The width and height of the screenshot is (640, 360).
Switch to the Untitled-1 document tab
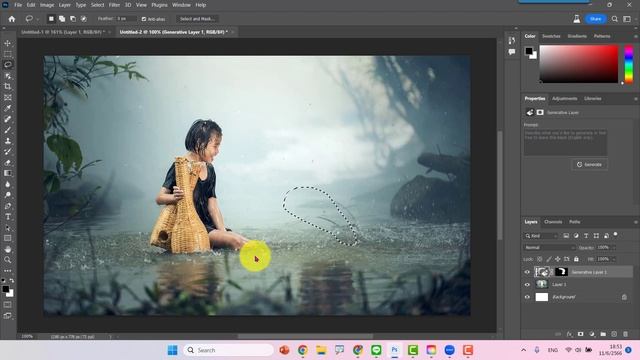pos(62,32)
